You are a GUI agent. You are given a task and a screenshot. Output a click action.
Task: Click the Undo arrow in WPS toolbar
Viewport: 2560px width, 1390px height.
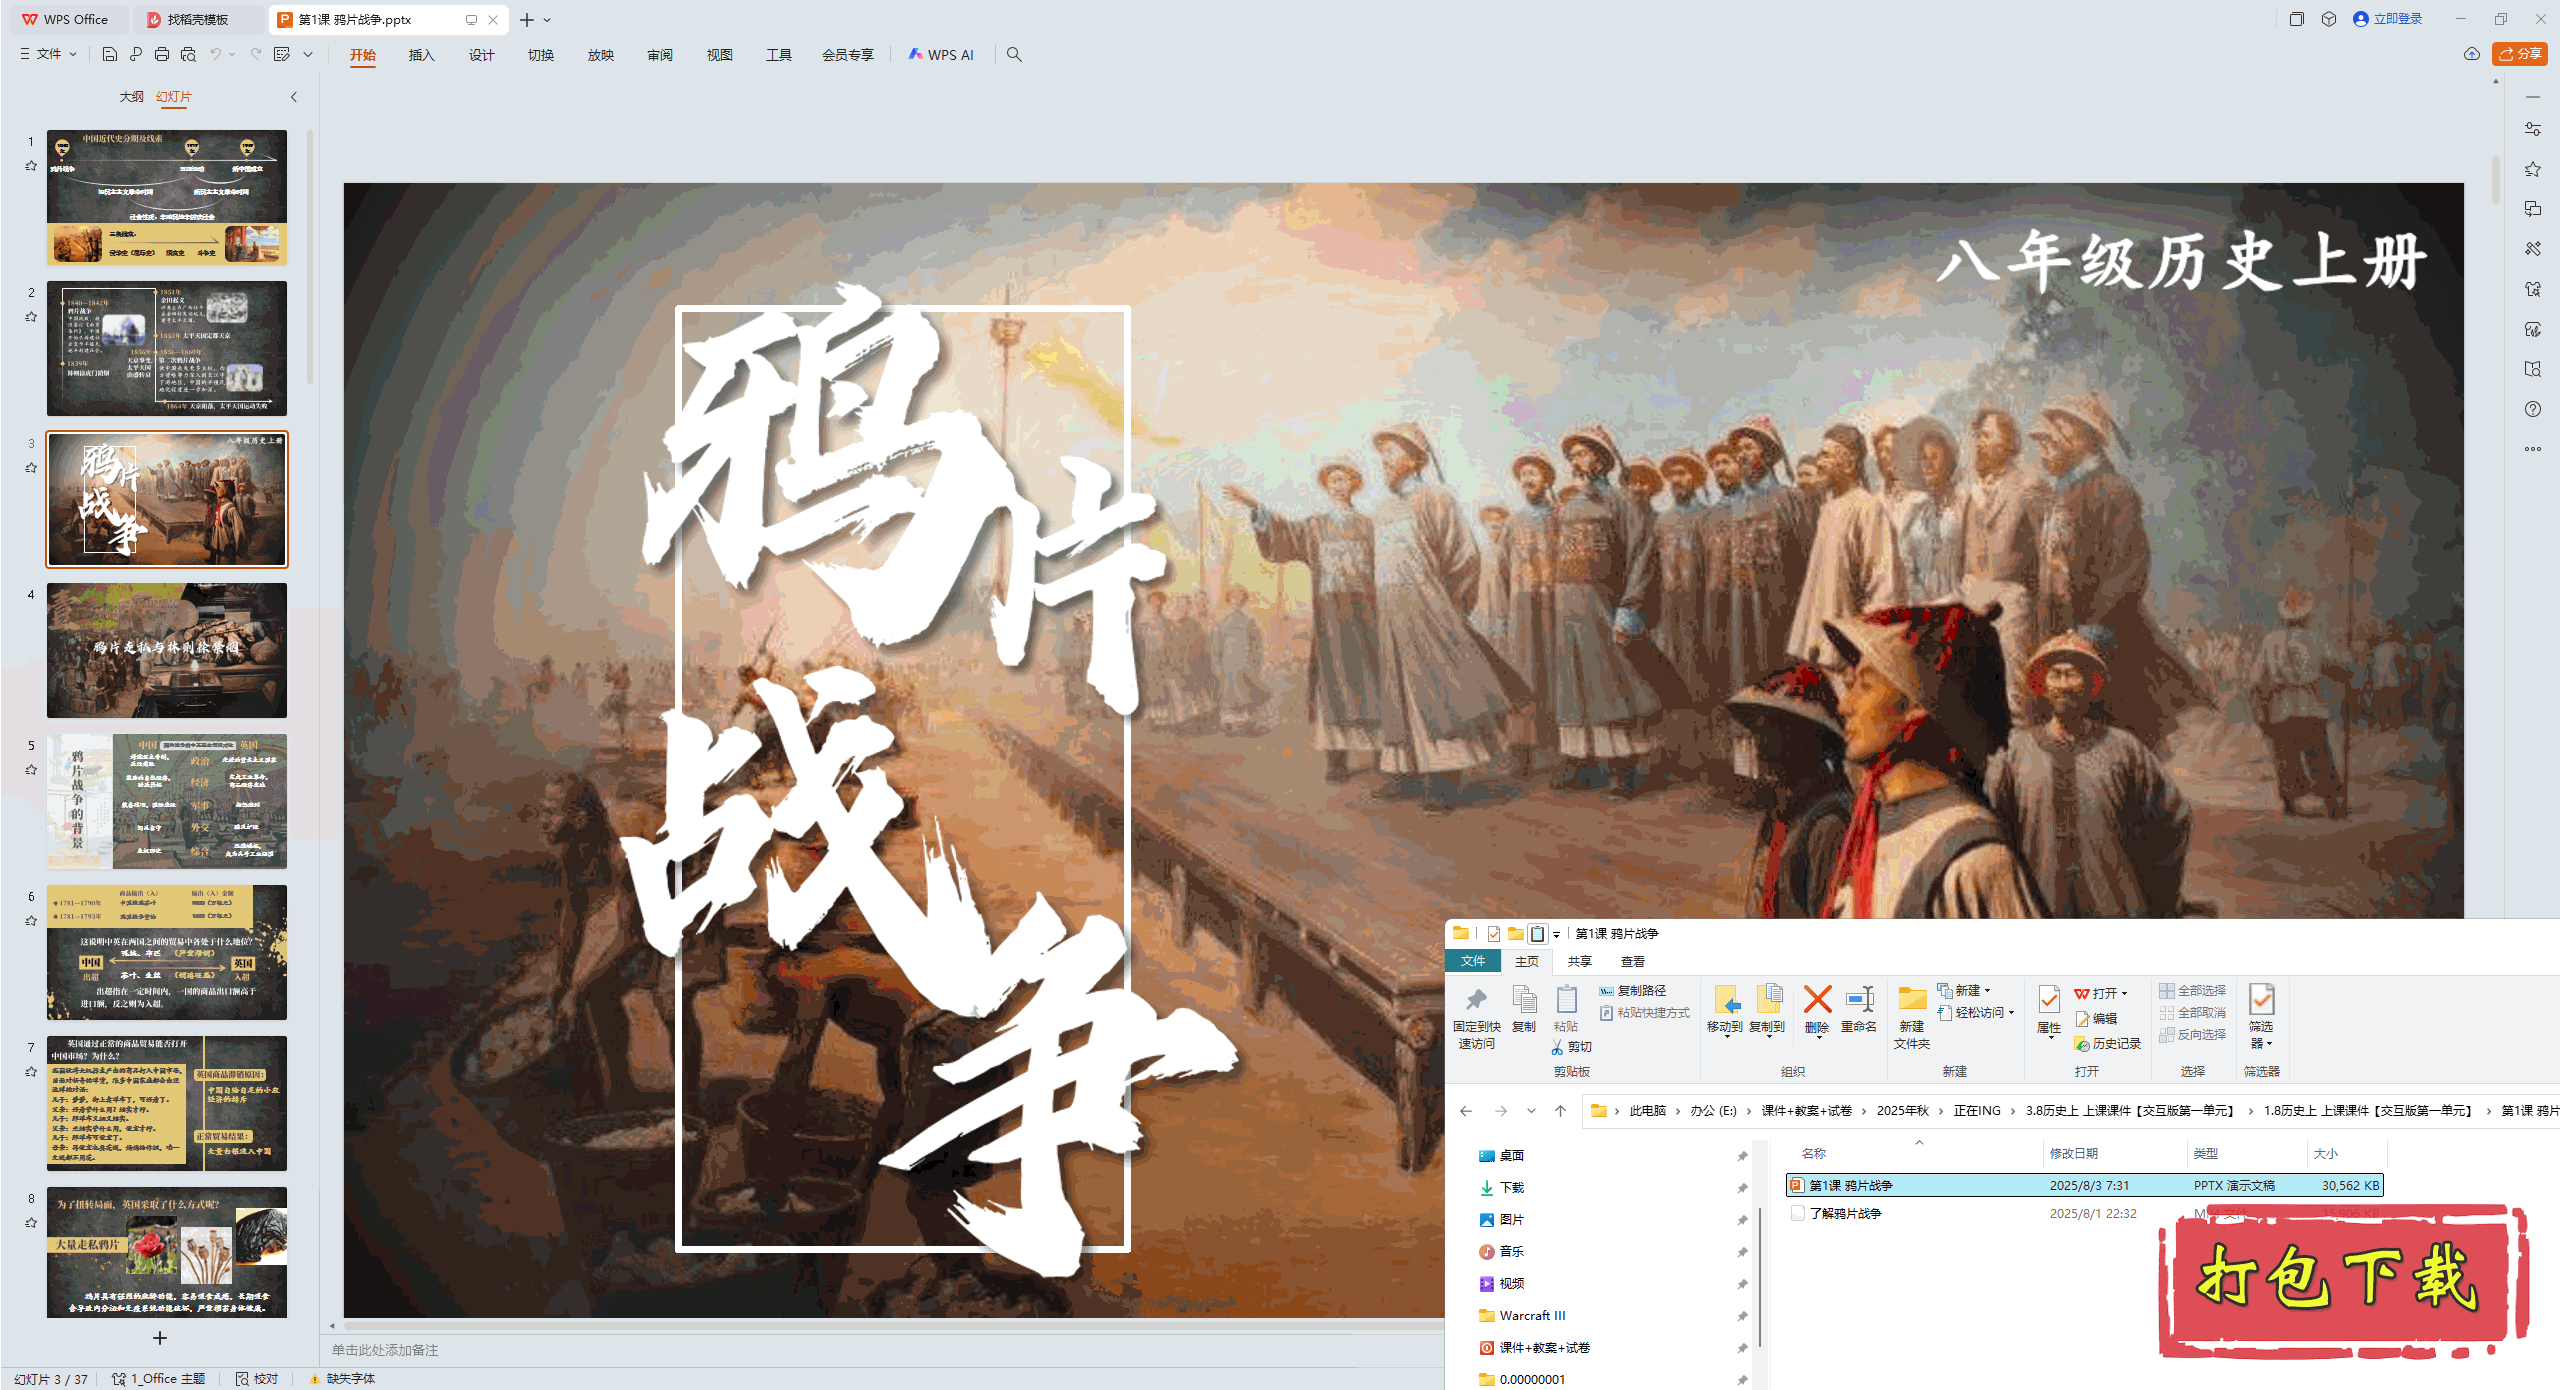(x=215, y=54)
